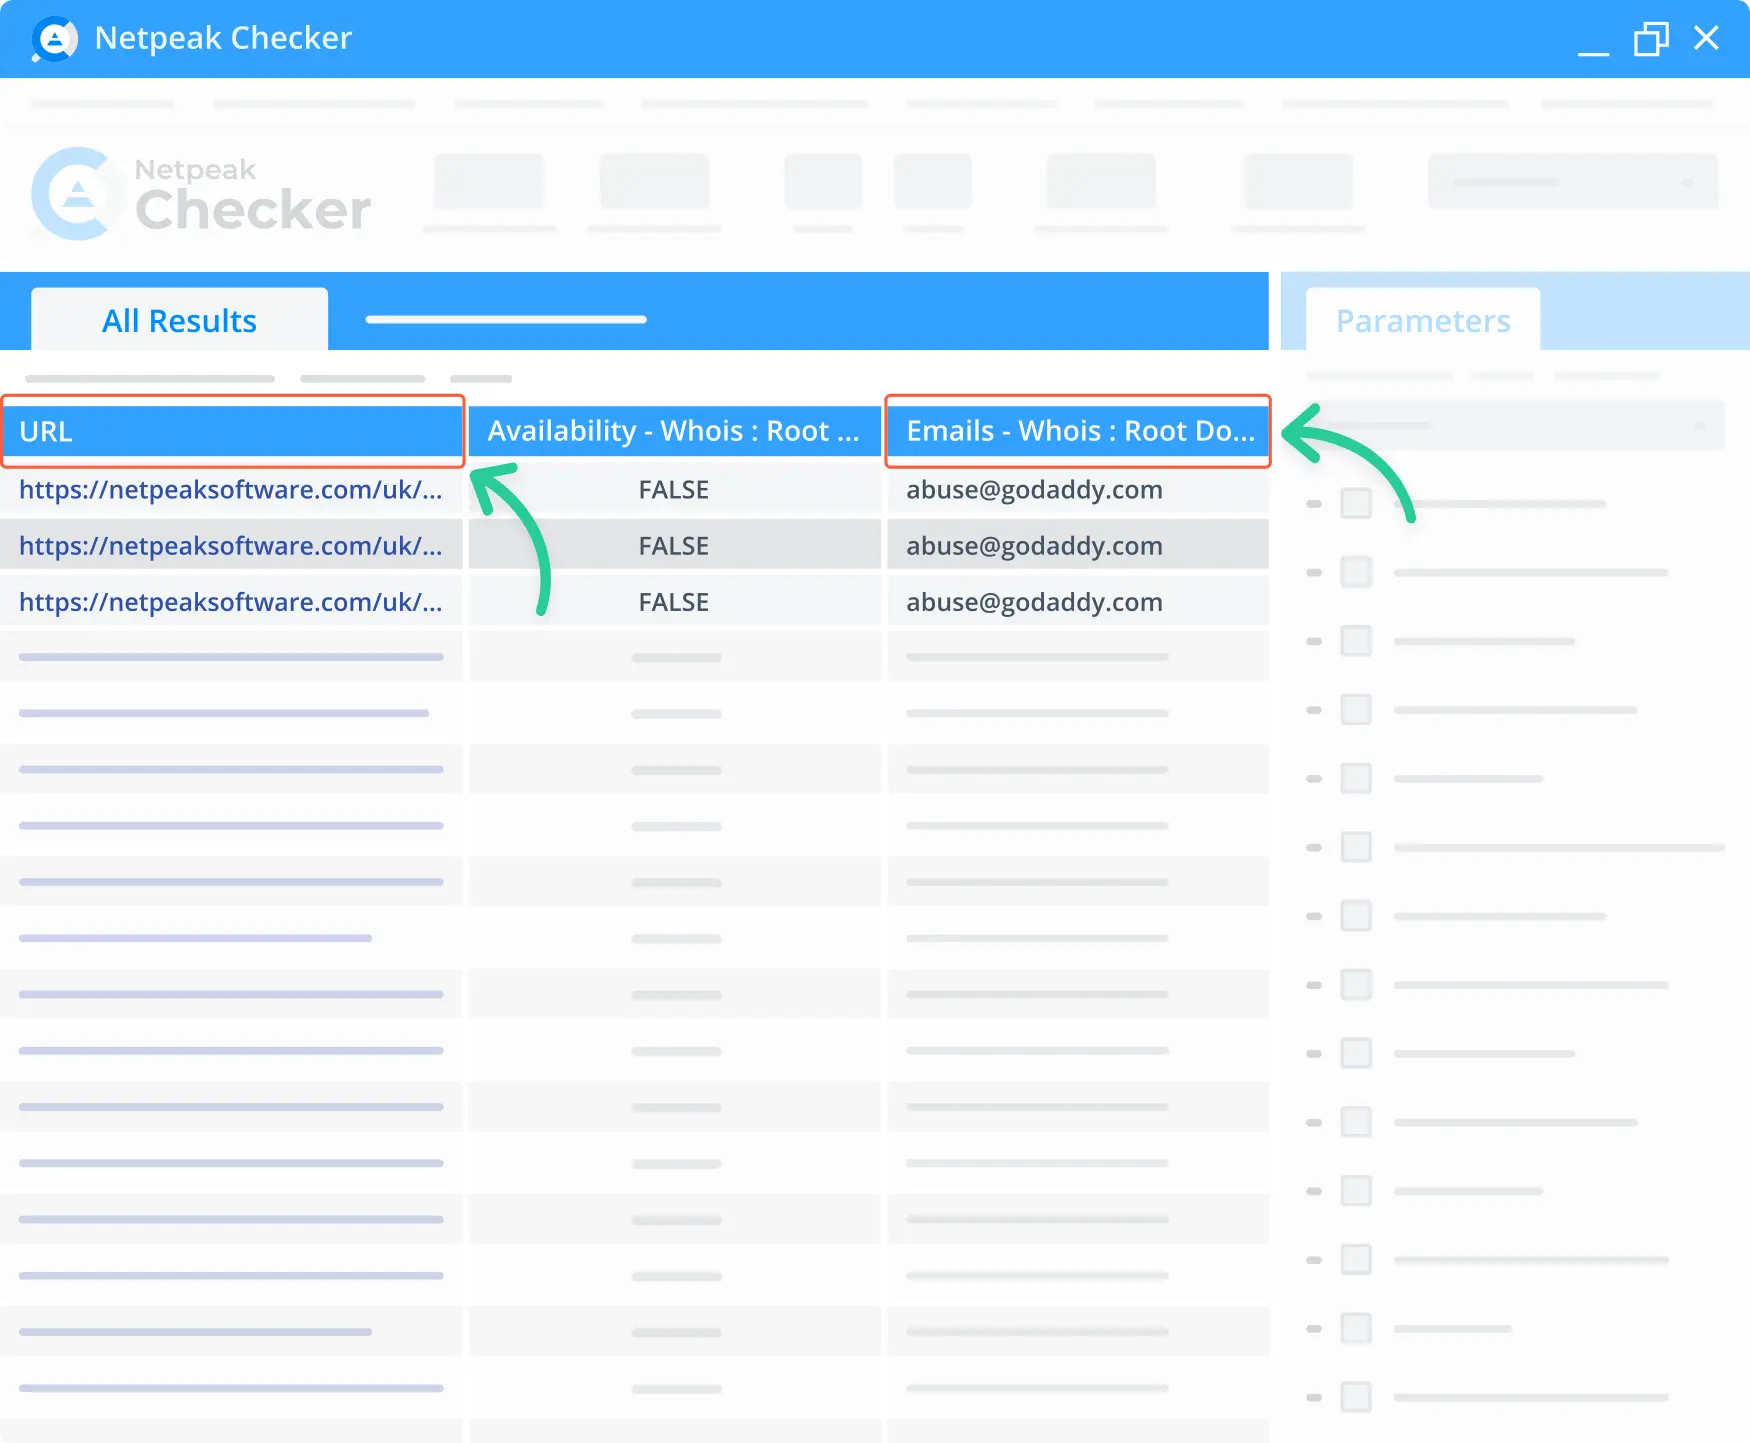Restore down the Netpeak Checker window

point(1651,40)
